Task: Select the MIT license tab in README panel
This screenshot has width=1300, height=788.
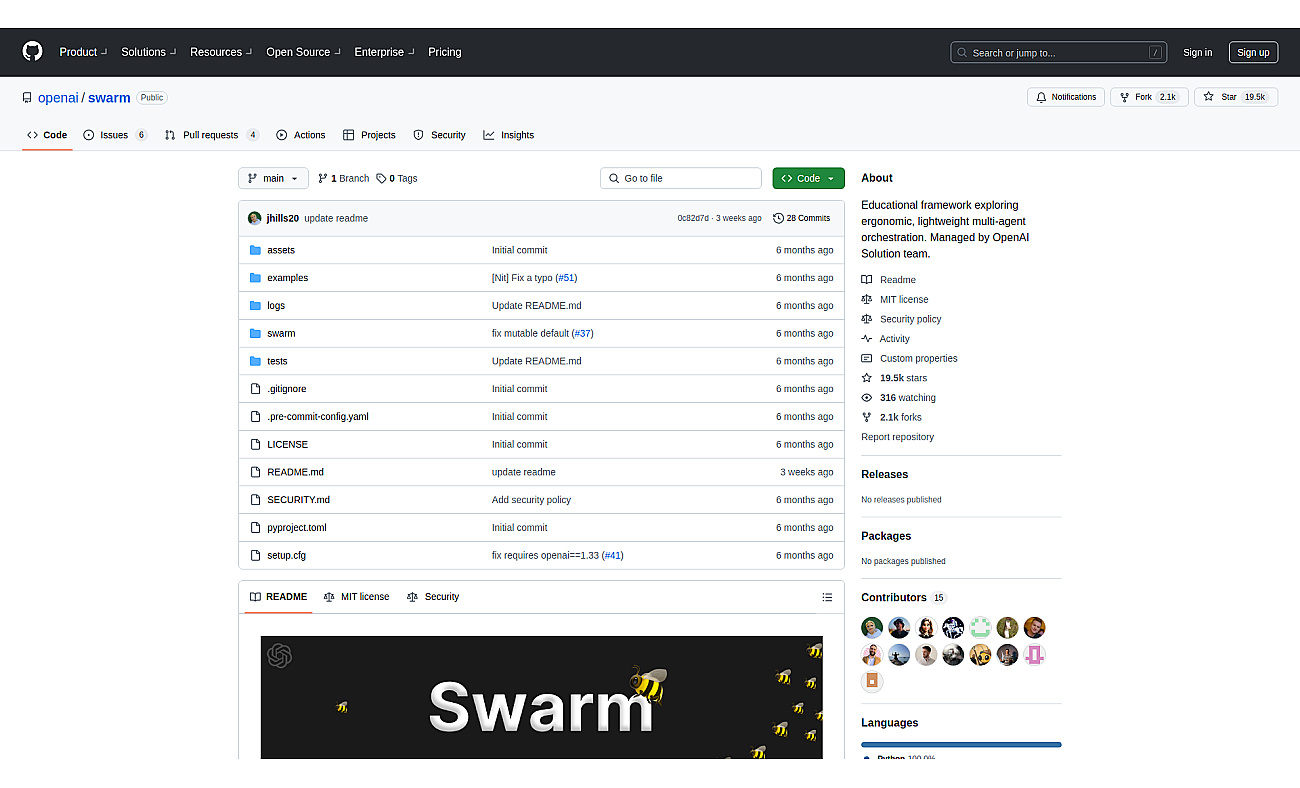Action: 356,597
